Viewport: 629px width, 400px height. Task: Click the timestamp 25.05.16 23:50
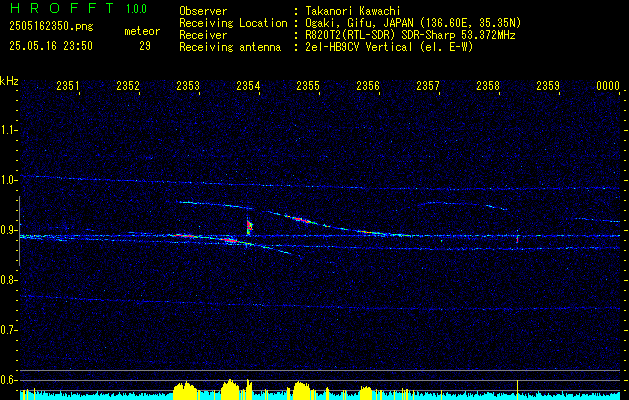tap(51, 46)
